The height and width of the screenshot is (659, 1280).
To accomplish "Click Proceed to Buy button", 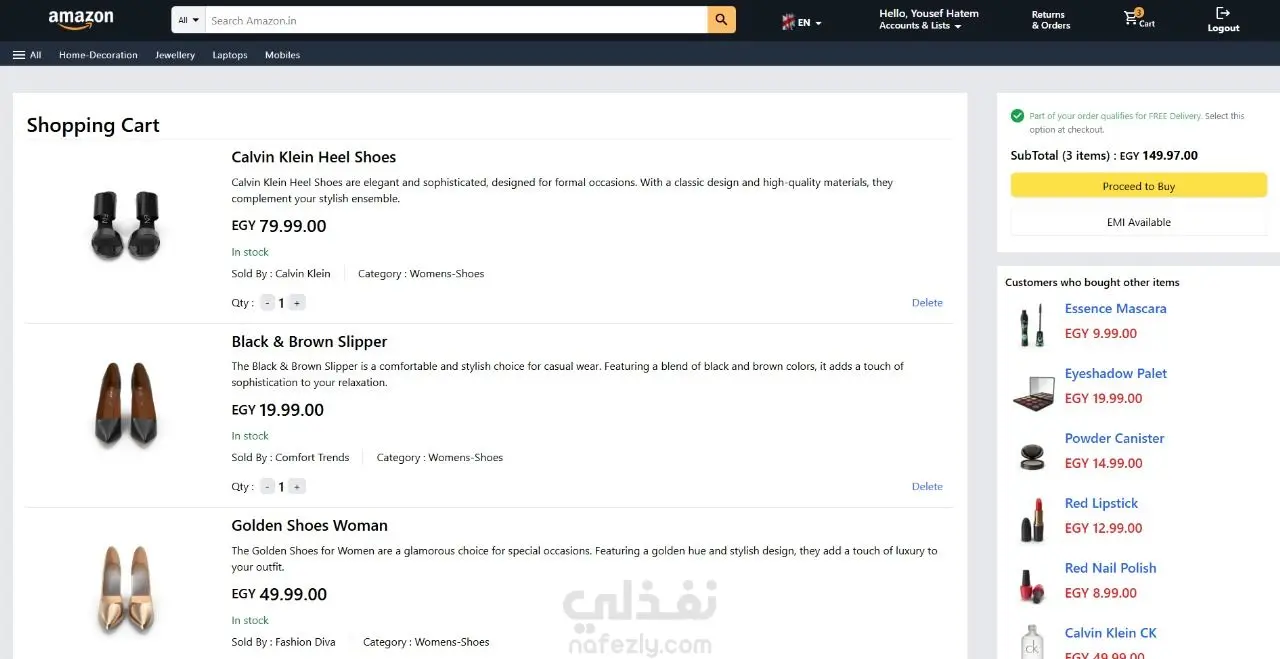I will [x=1139, y=186].
